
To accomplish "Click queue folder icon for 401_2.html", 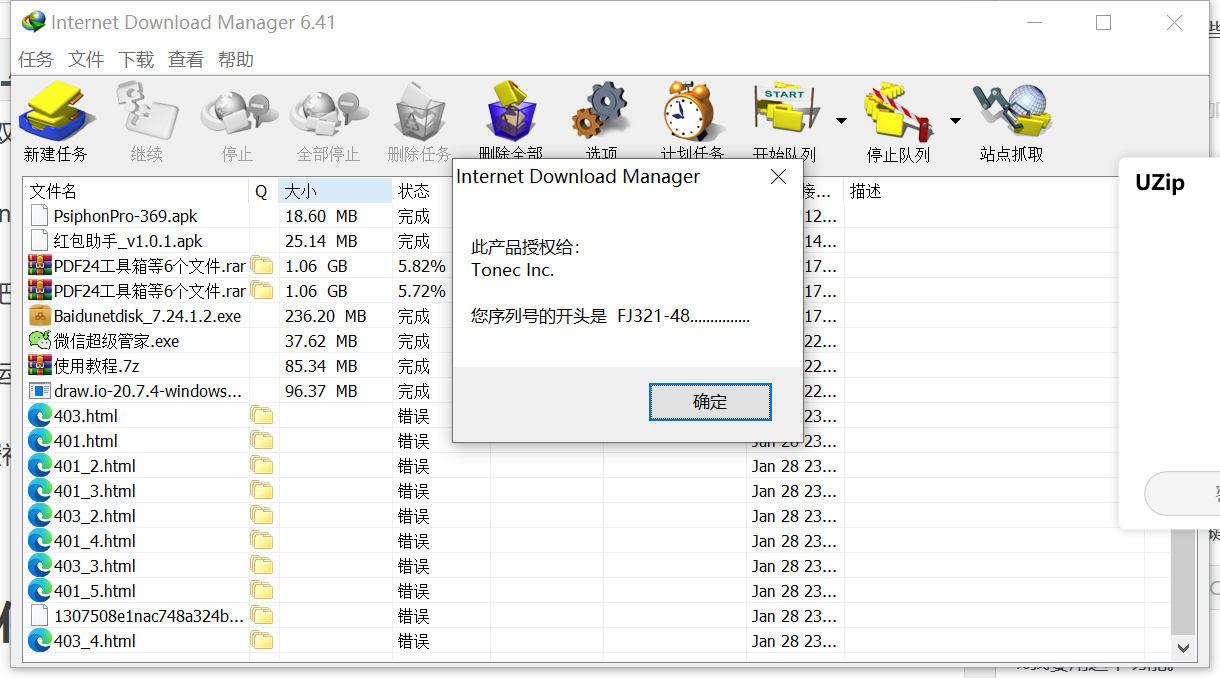I will click(x=262, y=465).
